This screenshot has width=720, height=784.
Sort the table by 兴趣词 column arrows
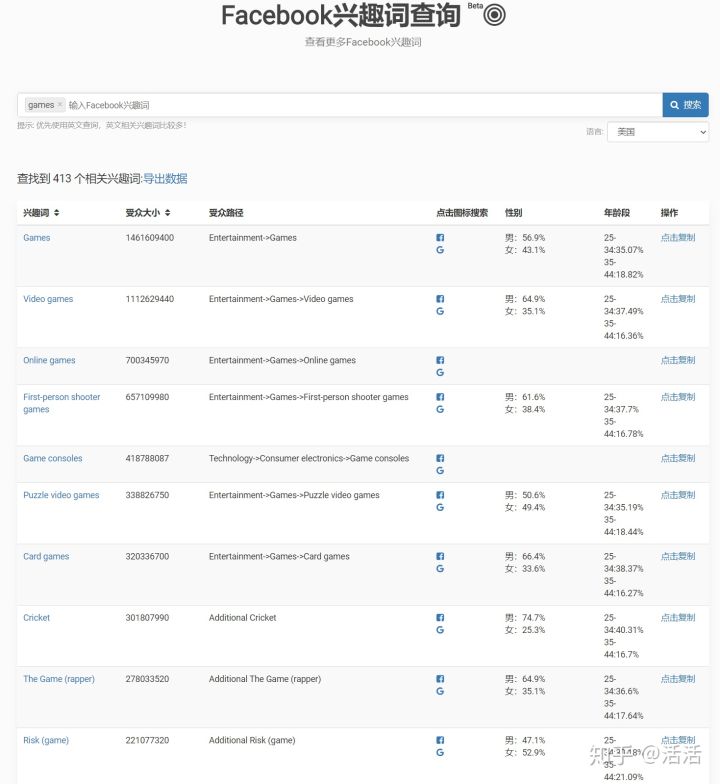coord(56,212)
